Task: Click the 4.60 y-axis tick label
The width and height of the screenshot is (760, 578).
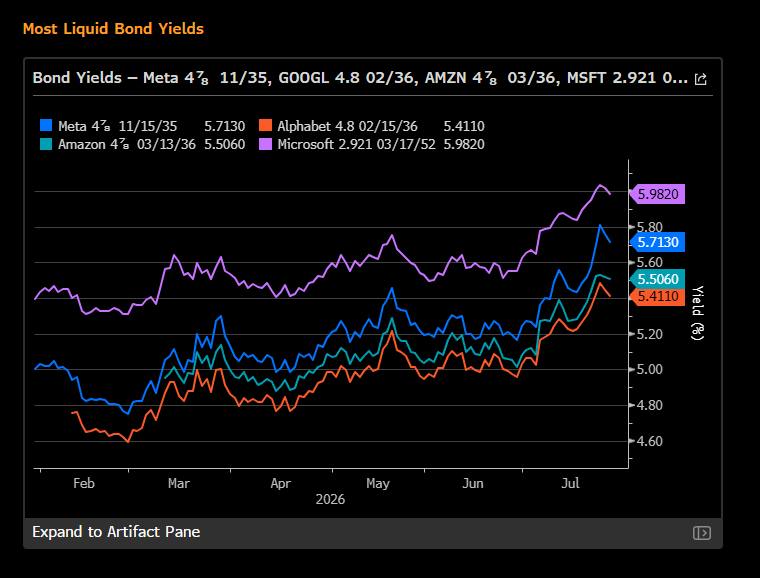Action: [649, 441]
